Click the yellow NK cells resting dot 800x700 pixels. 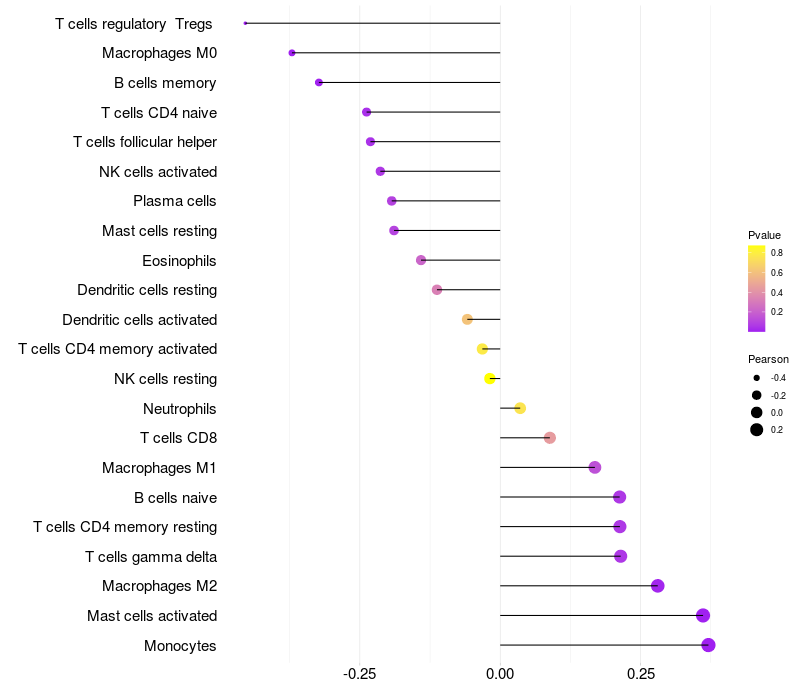tap(490, 379)
